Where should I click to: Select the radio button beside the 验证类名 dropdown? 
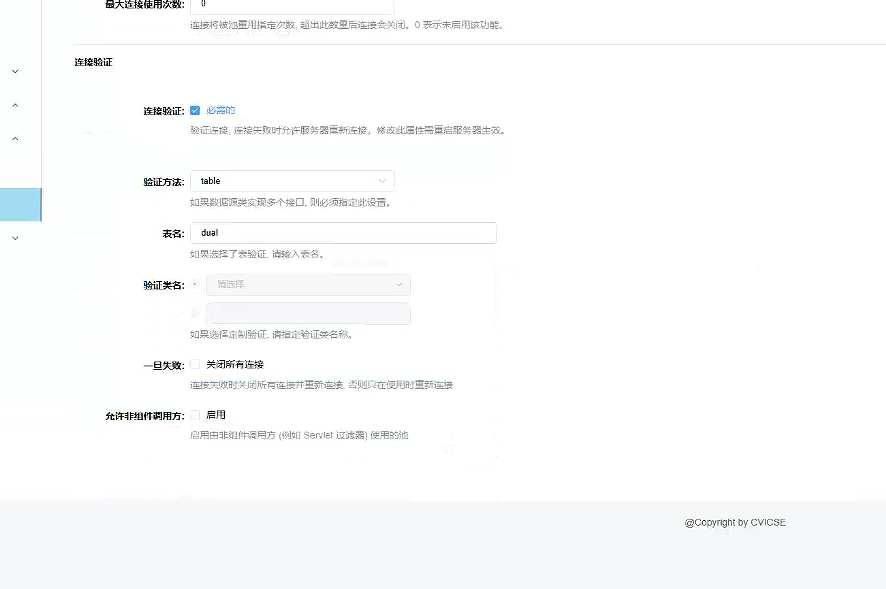(x=196, y=285)
